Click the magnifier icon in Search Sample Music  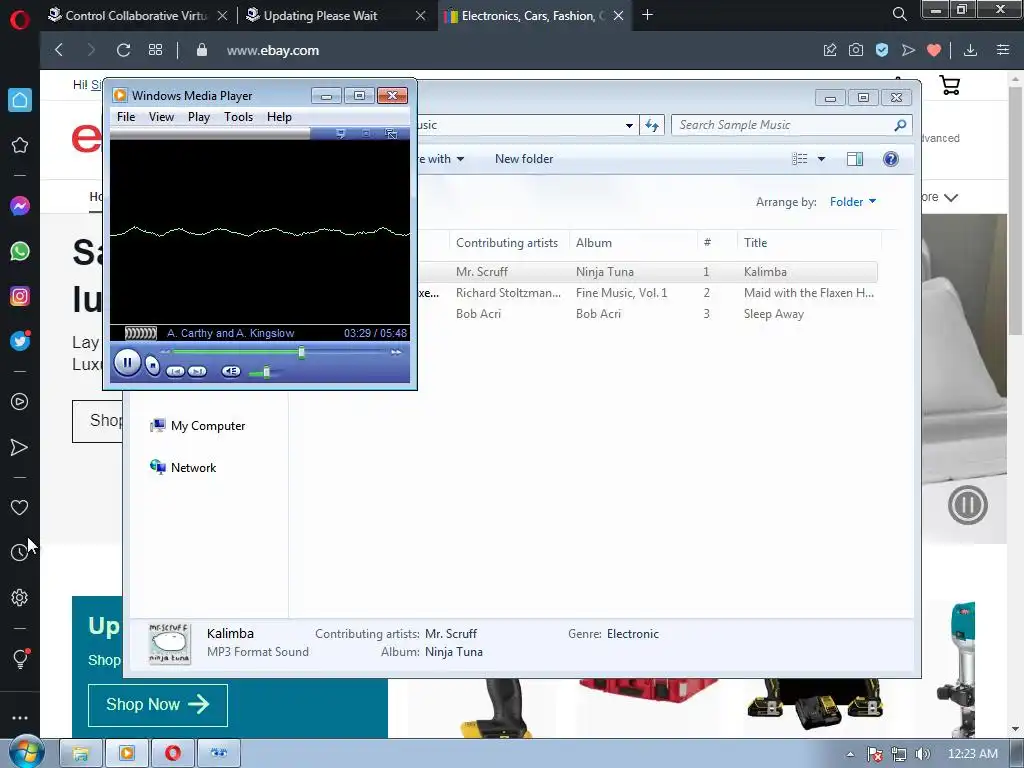click(901, 125)
